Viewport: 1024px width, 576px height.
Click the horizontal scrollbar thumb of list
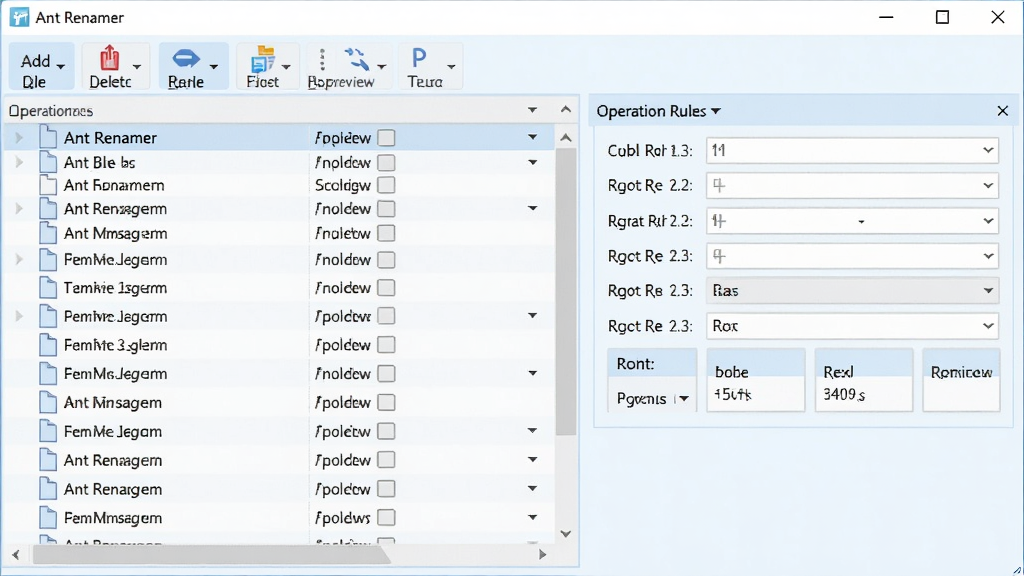212,554
